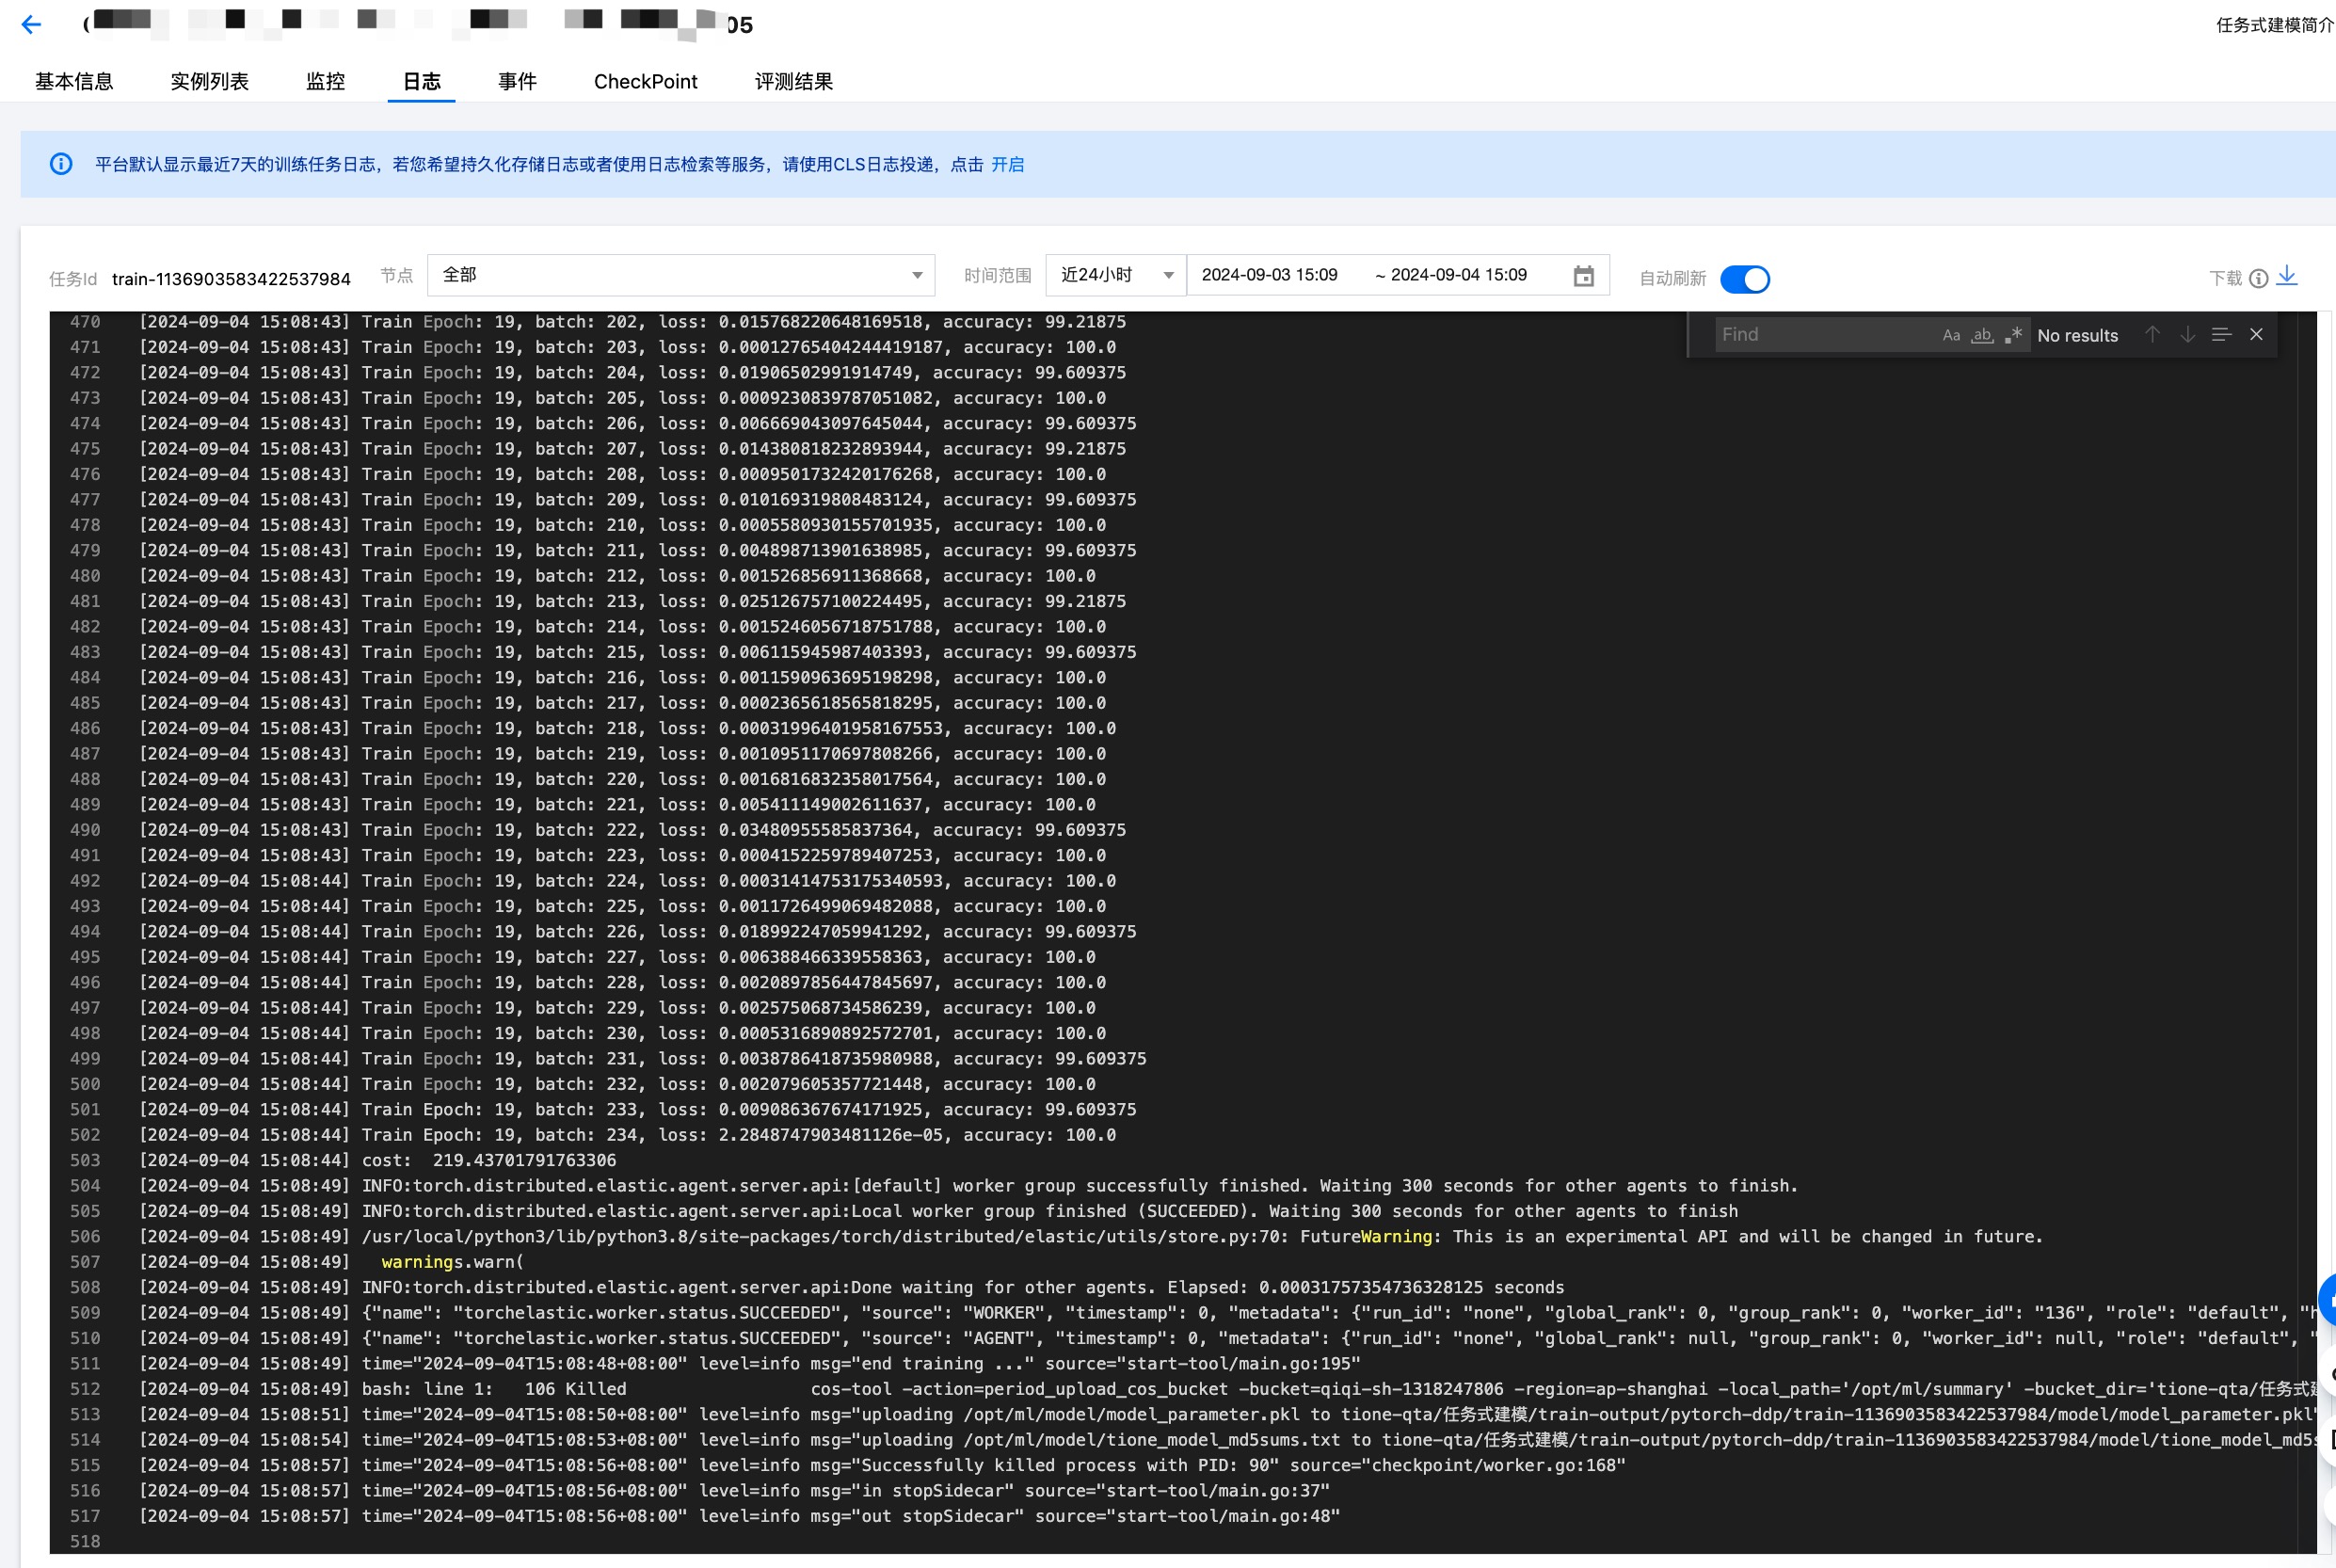Viewport: 2336px width, 1568px height.
Task: Expand the 近24小时 time range dropdown
Action: pos(1115,275)
